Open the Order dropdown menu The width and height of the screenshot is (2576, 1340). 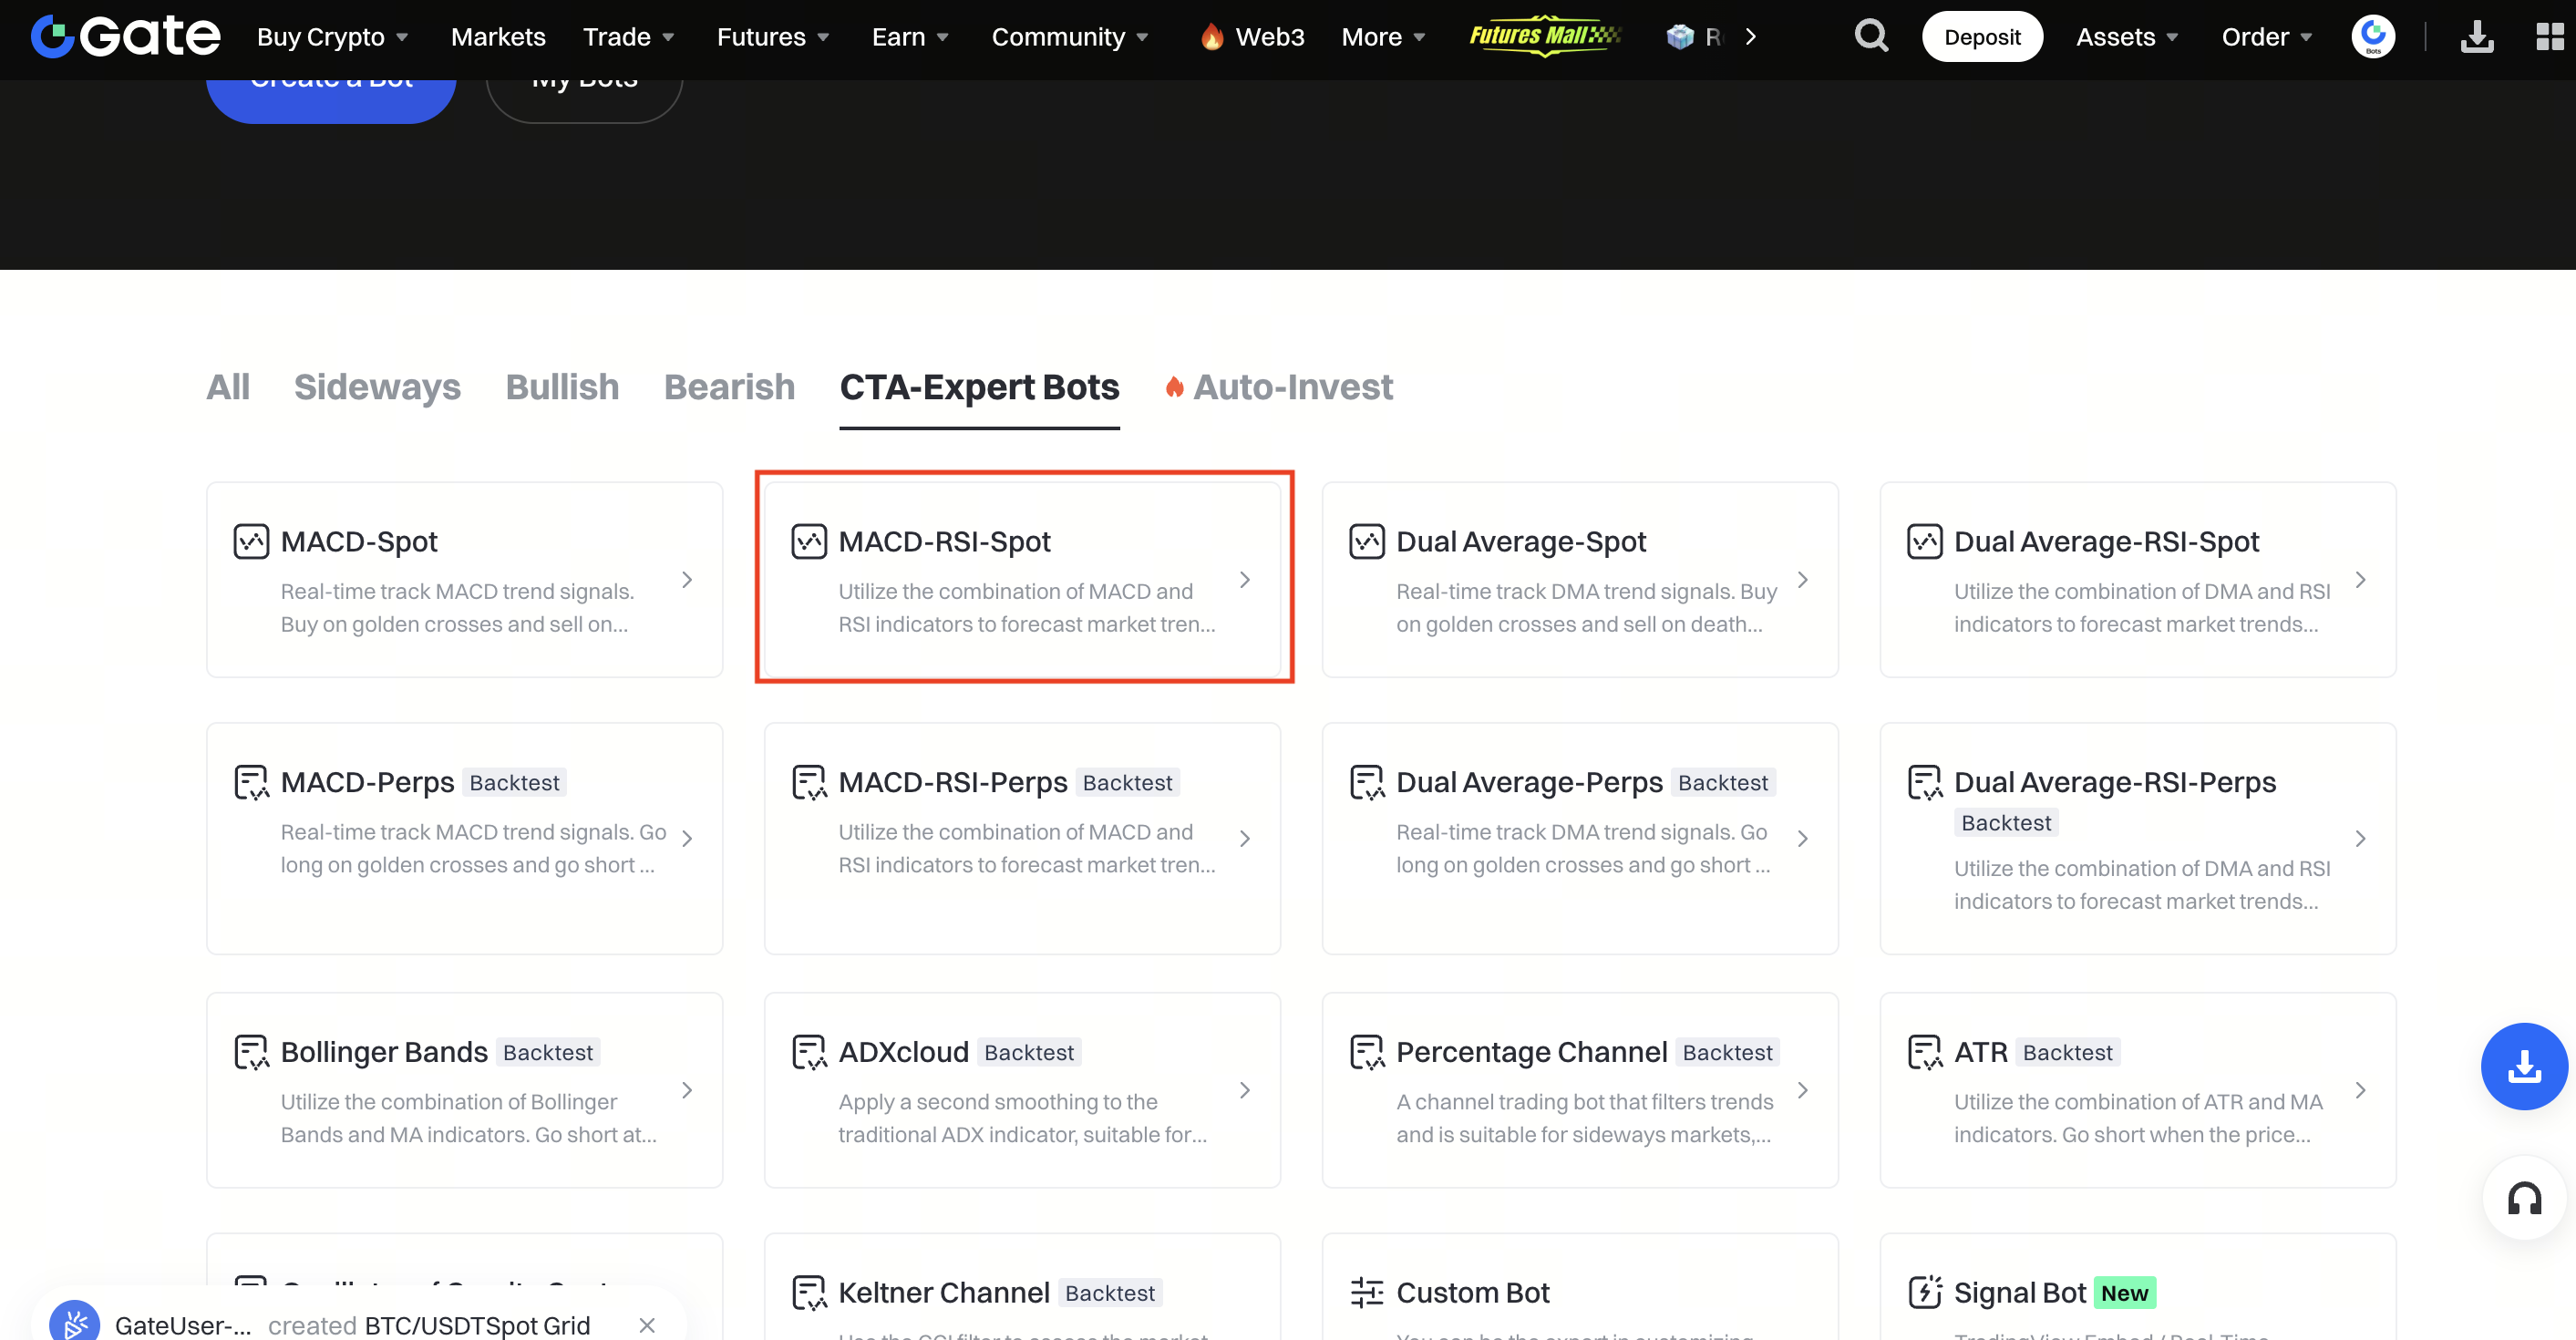2266,37
